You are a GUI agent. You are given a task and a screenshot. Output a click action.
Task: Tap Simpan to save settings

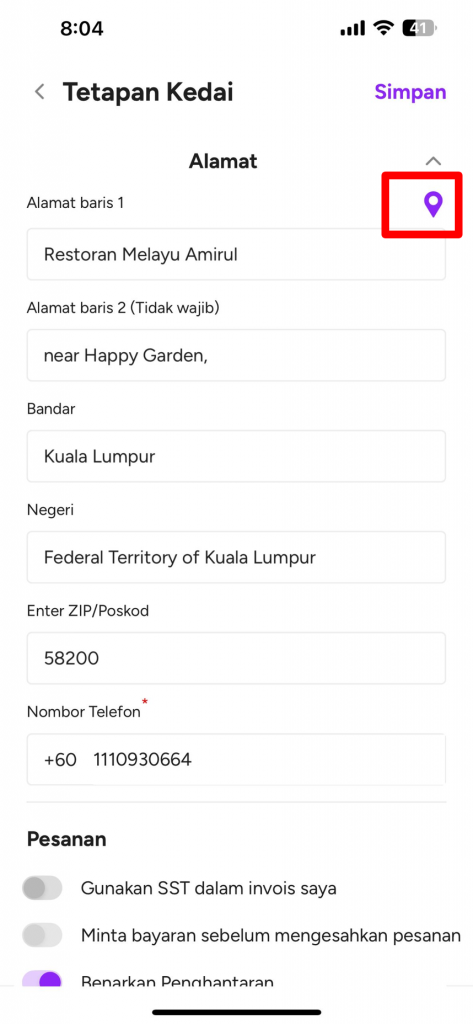click(x=410, y=92)
